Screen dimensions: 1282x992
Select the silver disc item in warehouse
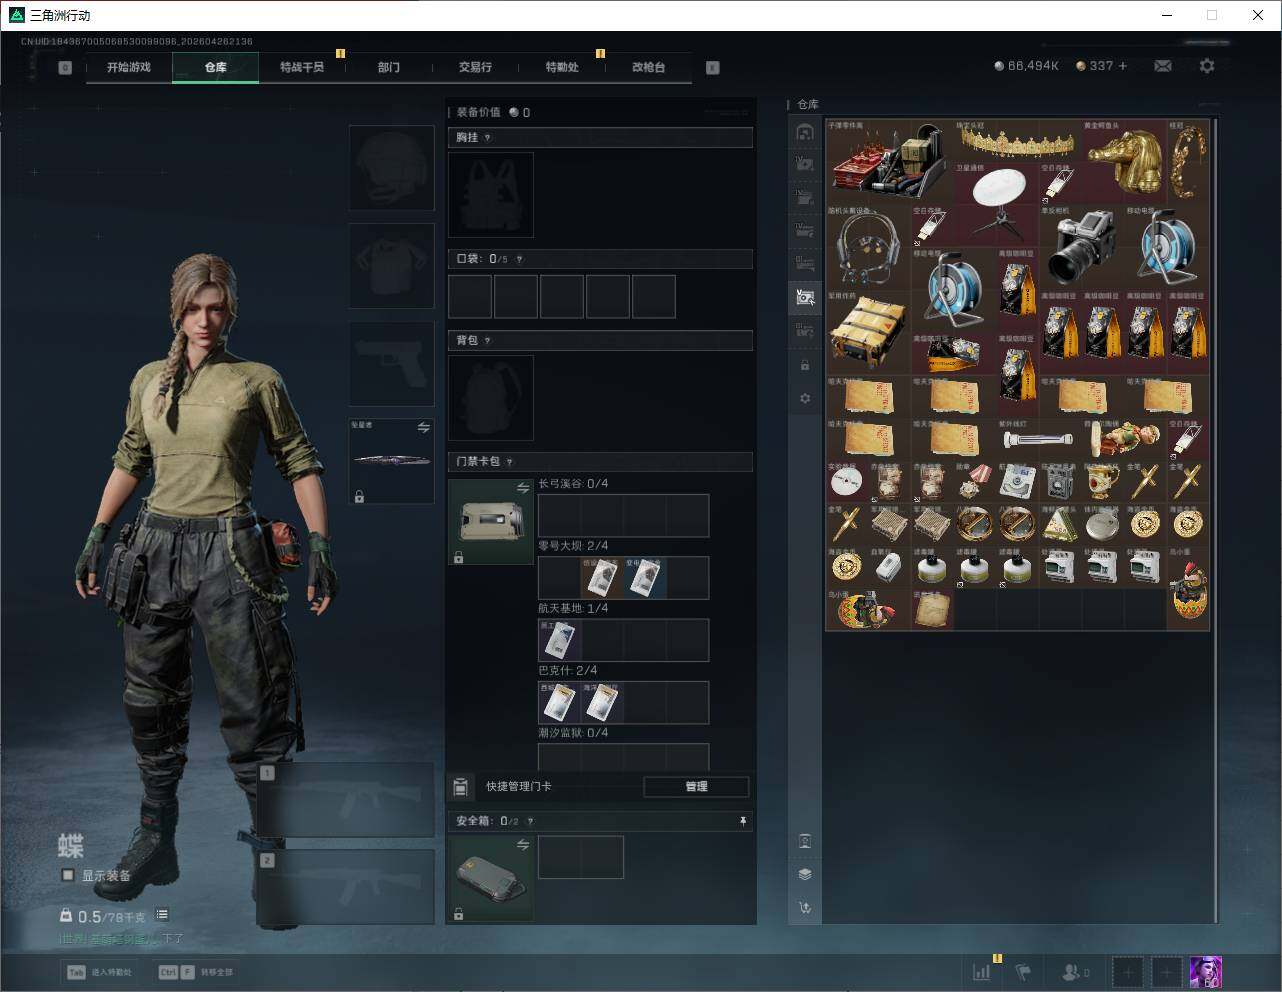848,482
